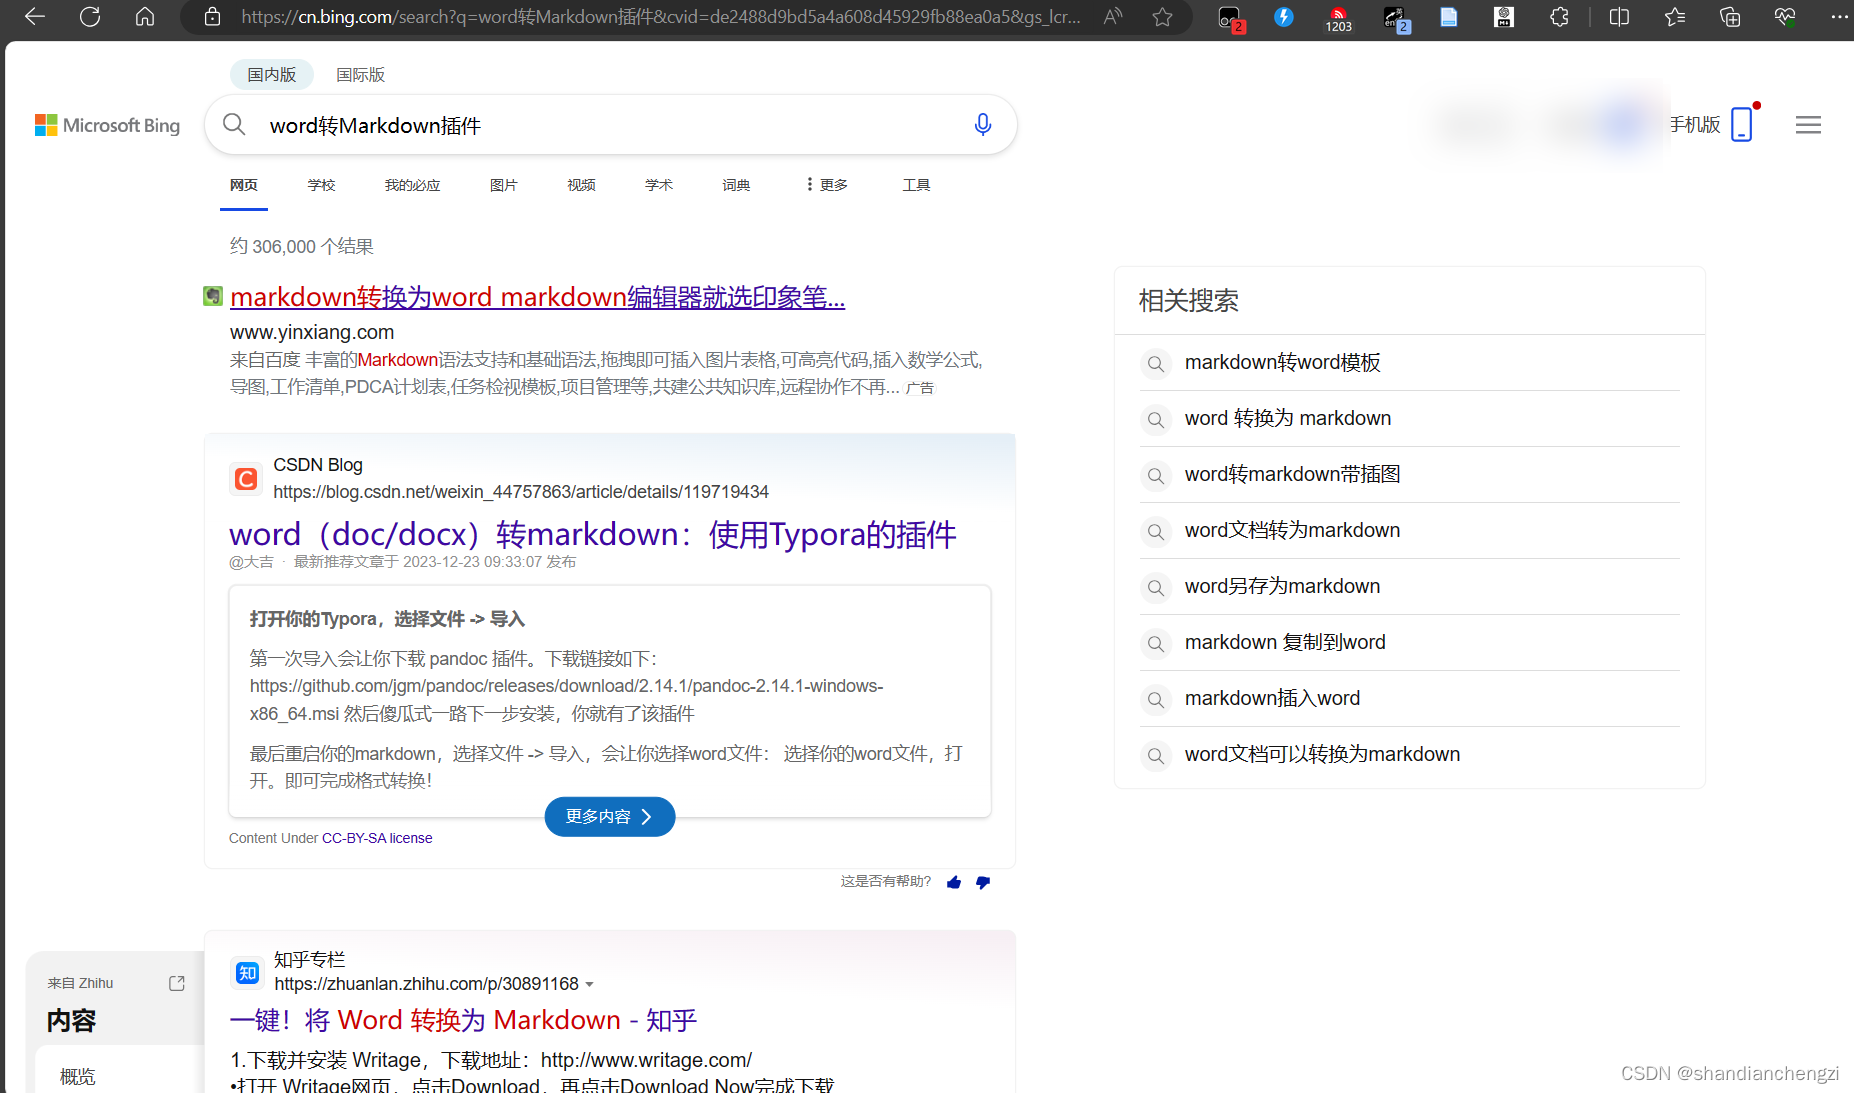
Task: Open the Bing hamburger menu
Action: coord(1808,124)
